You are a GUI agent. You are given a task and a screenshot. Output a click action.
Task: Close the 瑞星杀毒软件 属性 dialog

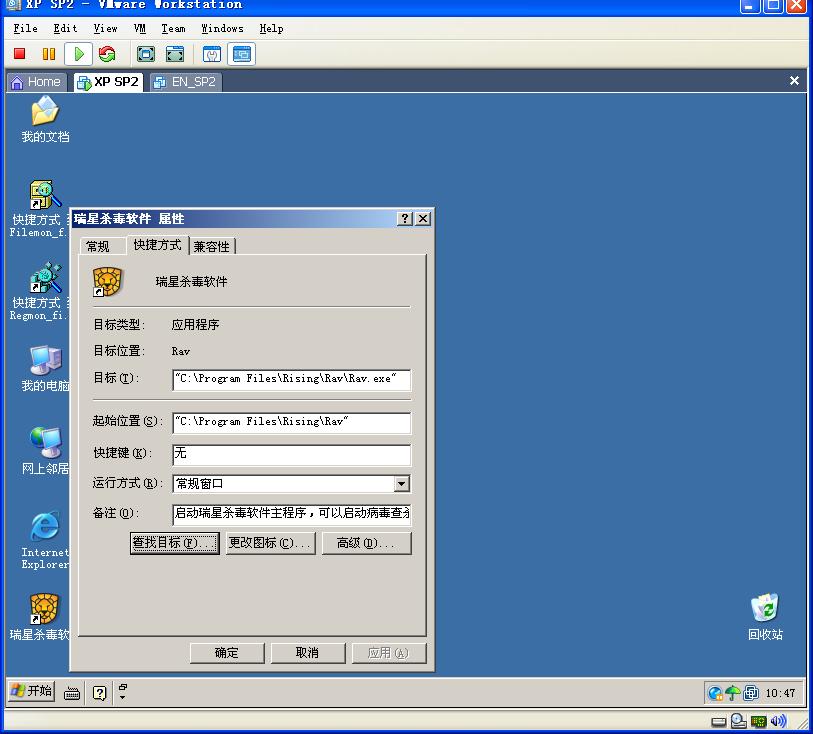point(423,219)
